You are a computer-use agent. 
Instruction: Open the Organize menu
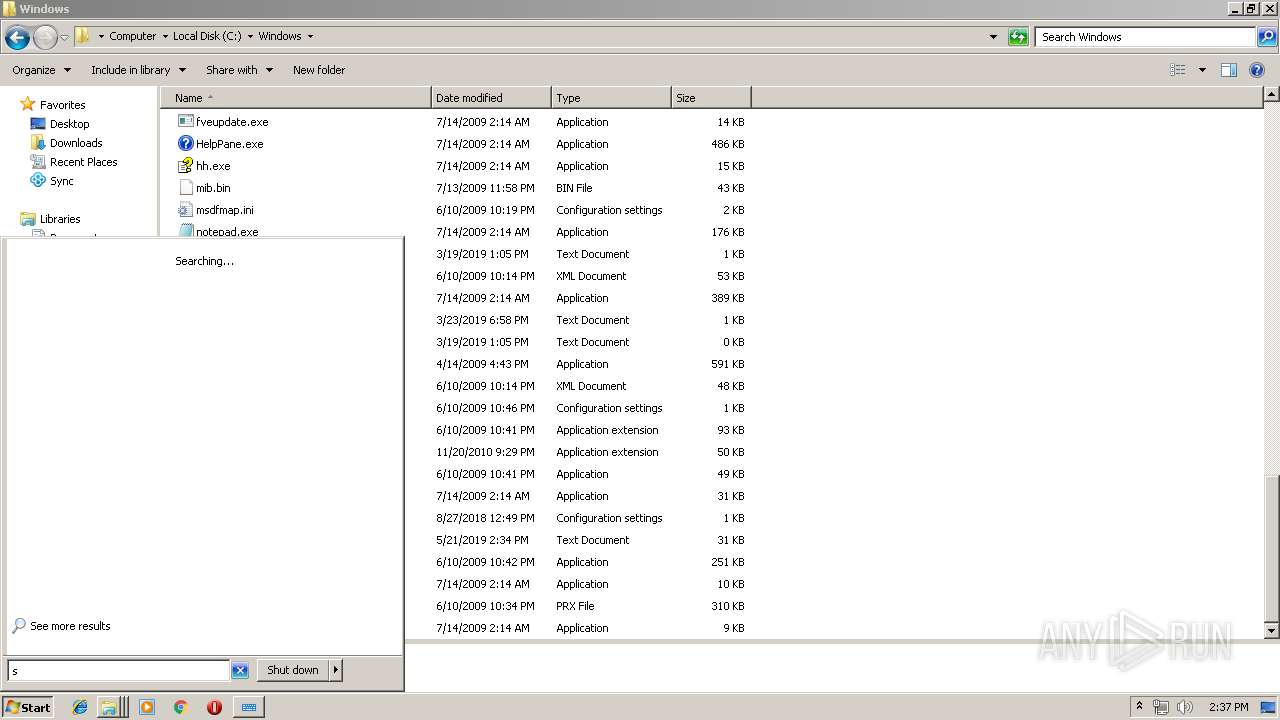tap(41, 70)
